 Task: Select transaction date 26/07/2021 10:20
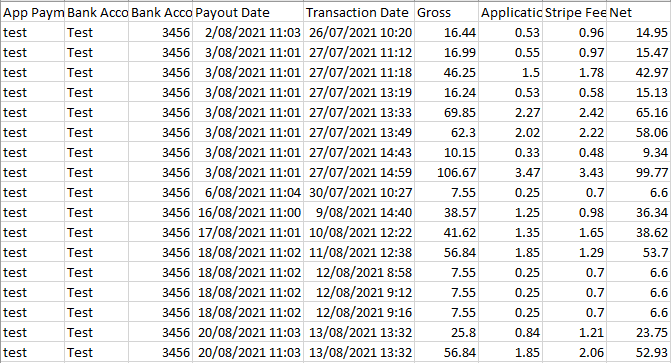point(359,33)
